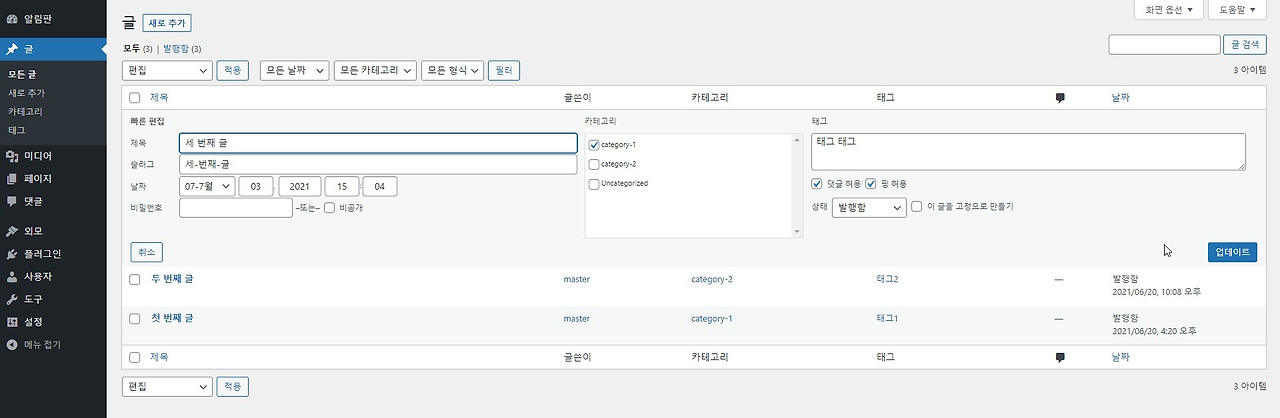Check category-2 checkbox
The width and height of the screenshot is (1280, 418).
595,164
